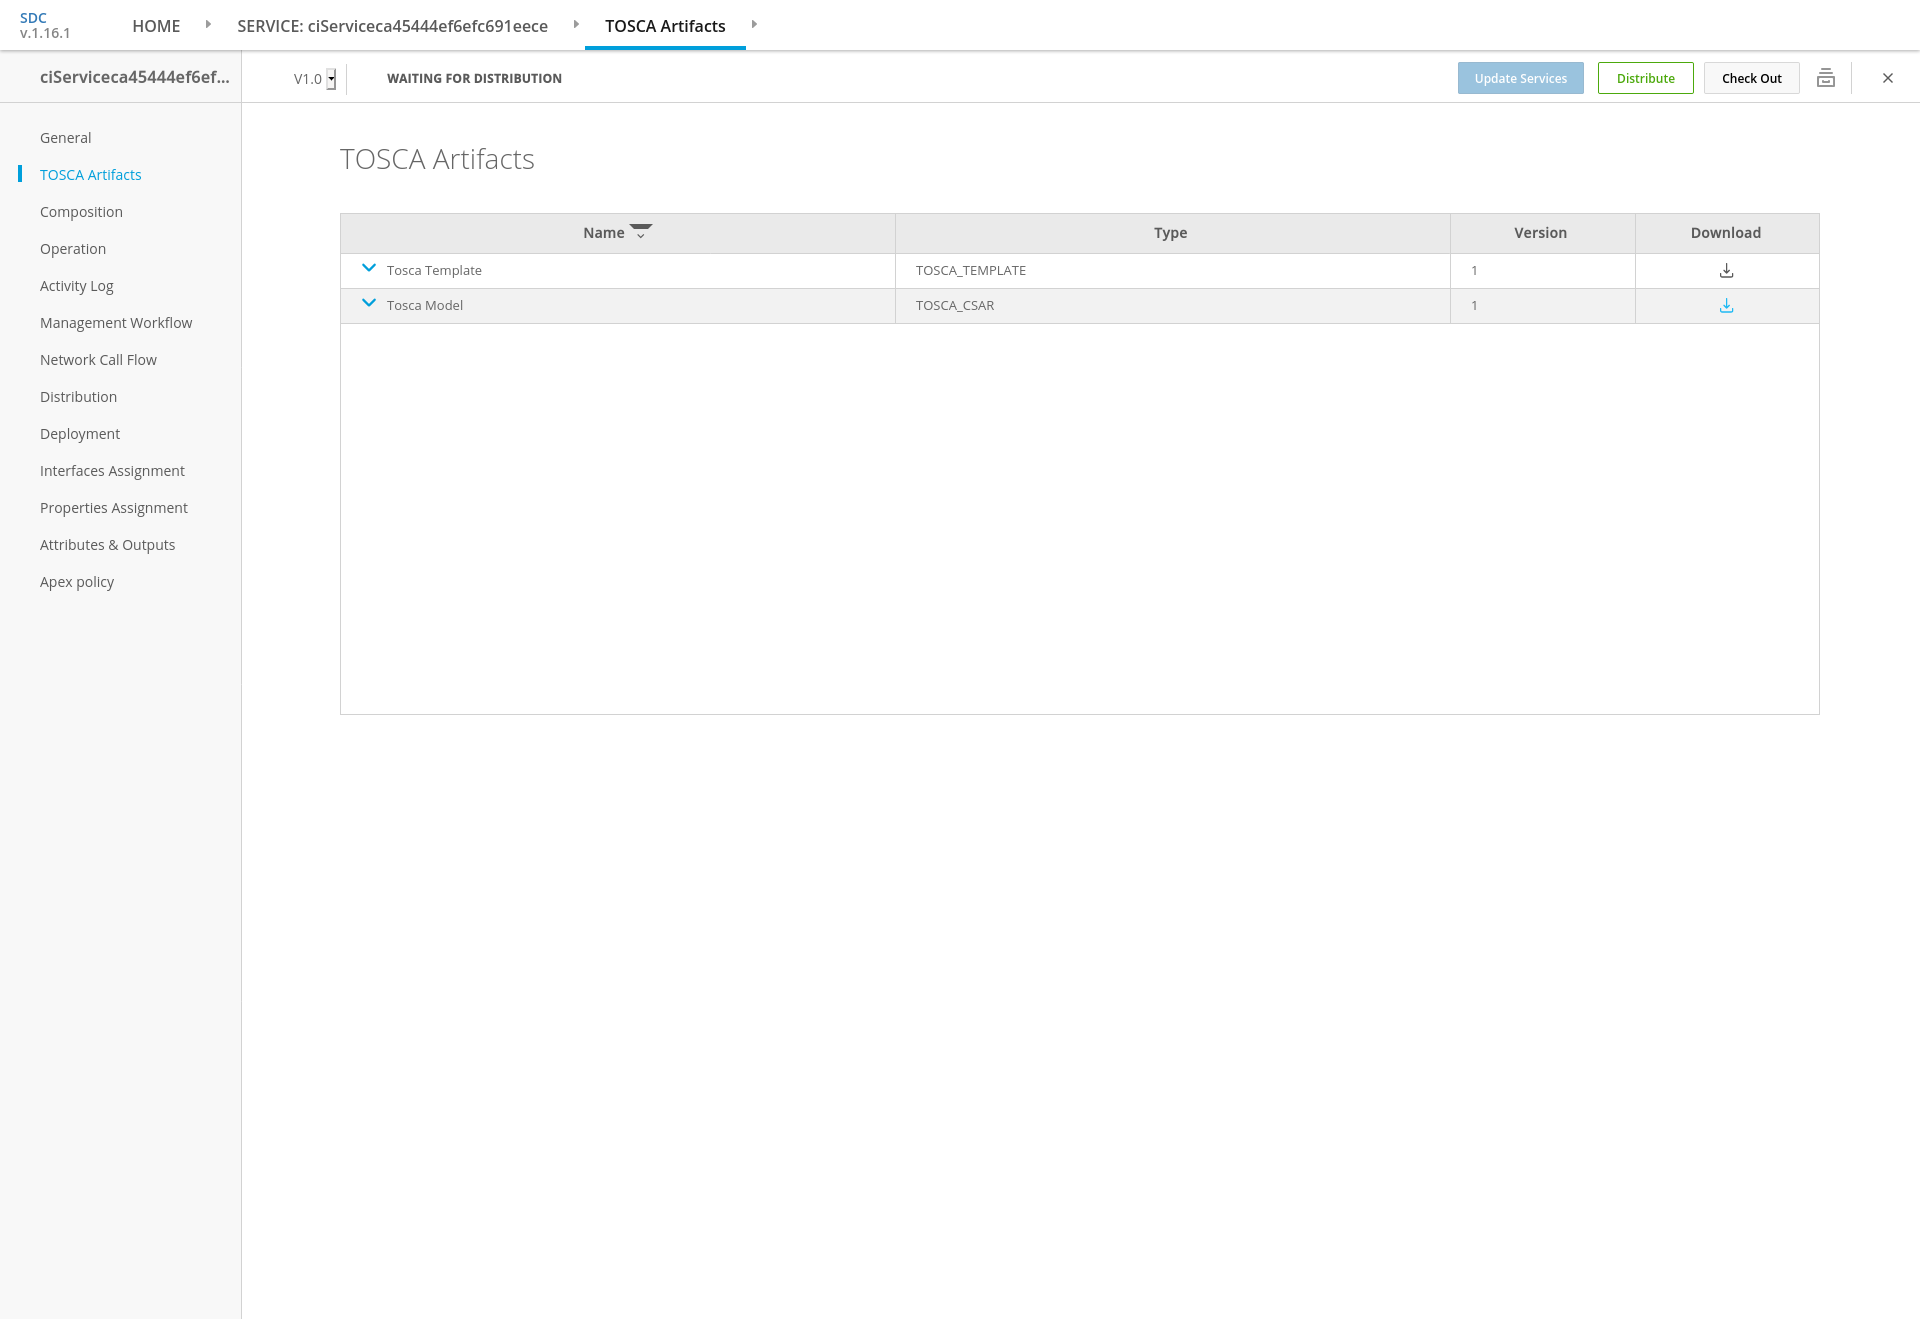This screenshot has height=1319, width=1920.
Task: Click the archive icon in the top toolbar
Action: [1825, 78]
